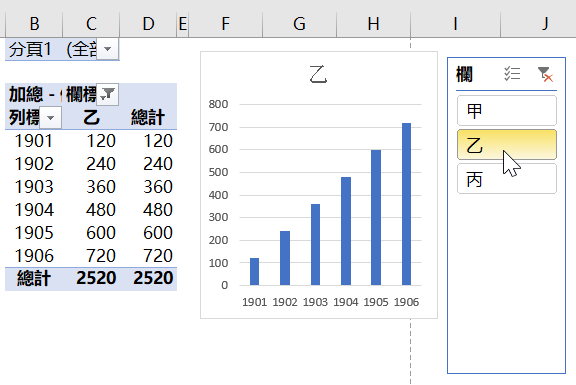576x385 pixels.
Task: Click the 1904 bar in the chart
Action: 346,231
